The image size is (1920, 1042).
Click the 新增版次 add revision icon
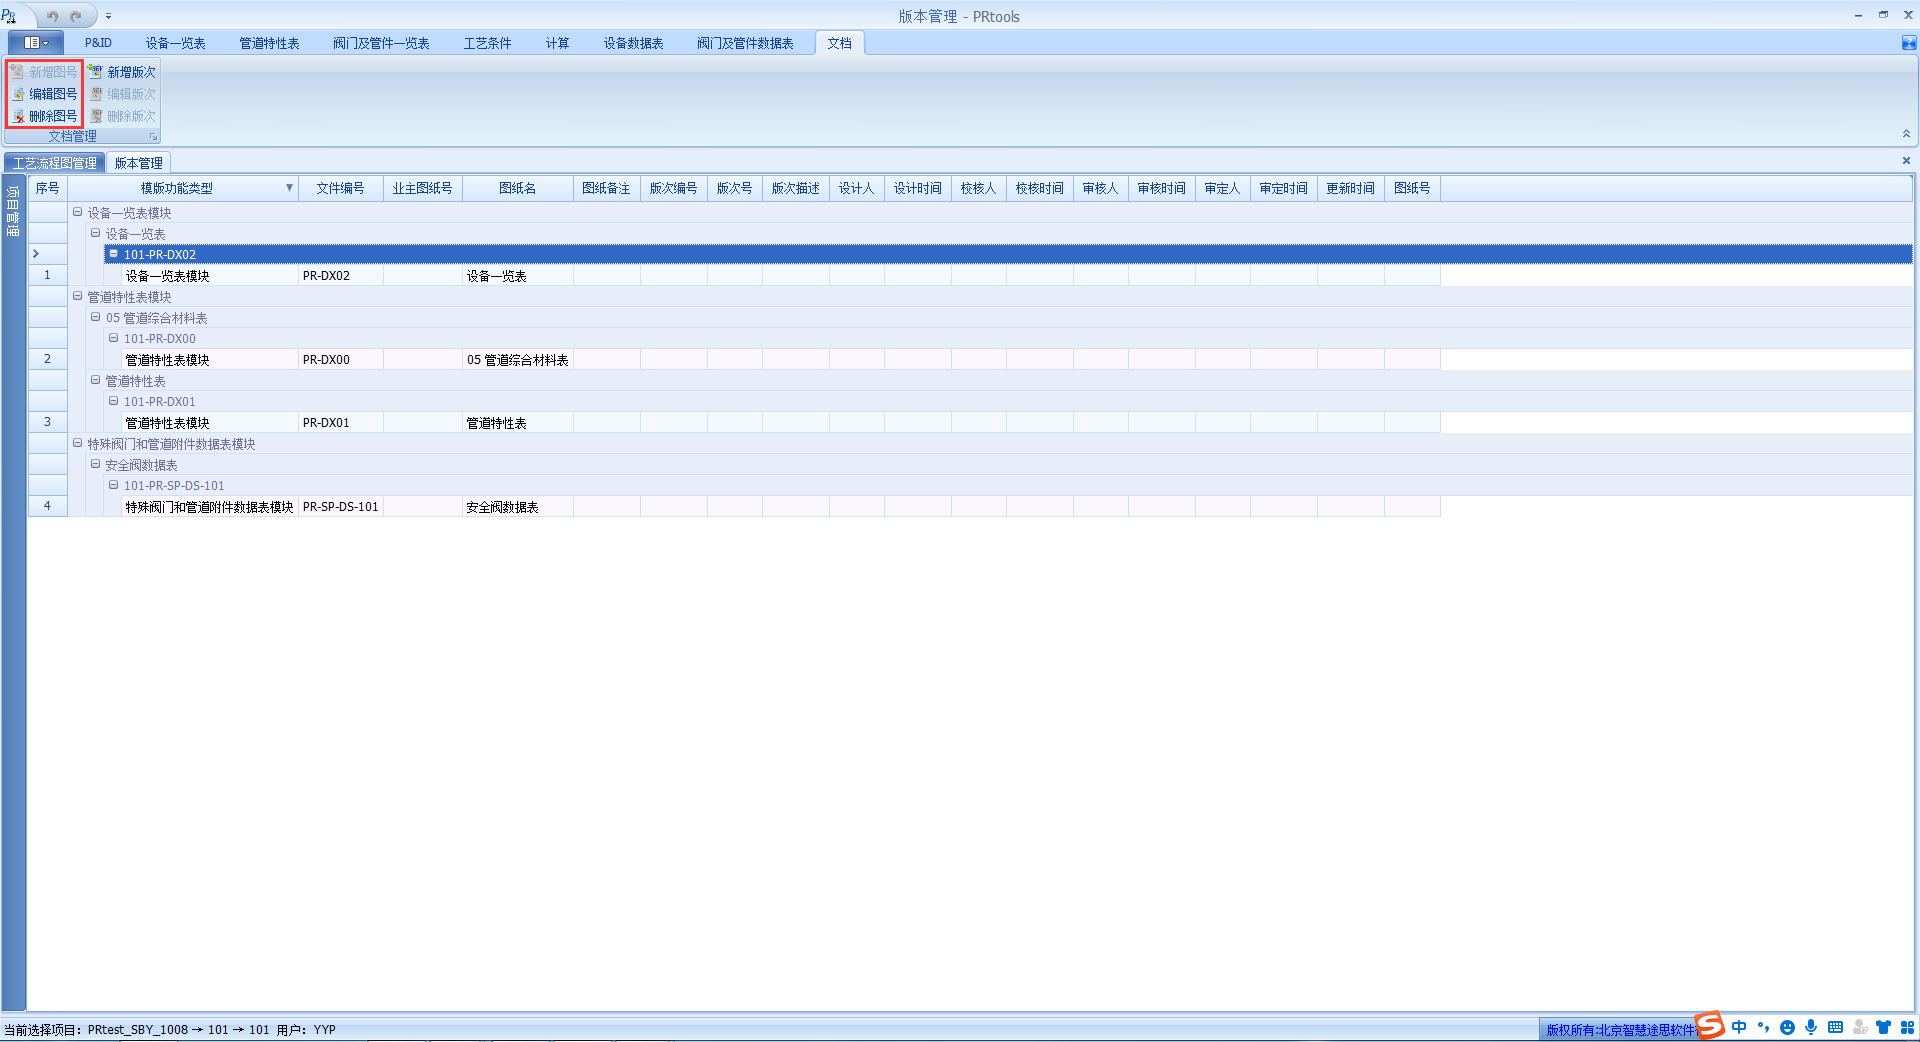point(96,72)
